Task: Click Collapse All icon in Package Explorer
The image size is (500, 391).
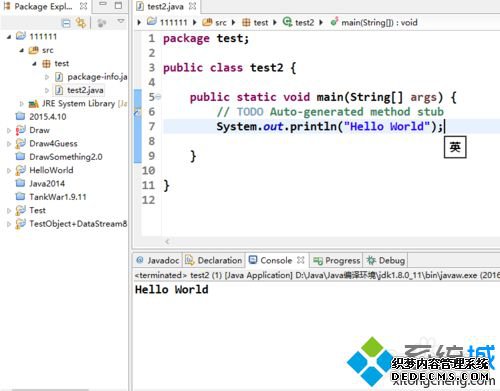Action: click(66, 23)
